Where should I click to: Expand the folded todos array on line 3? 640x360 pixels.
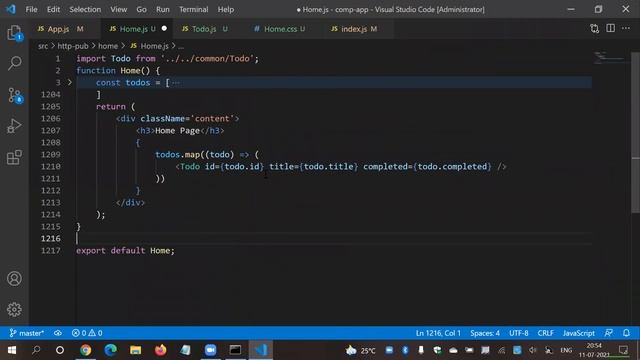pyautogui.click(x=70, y=82)
